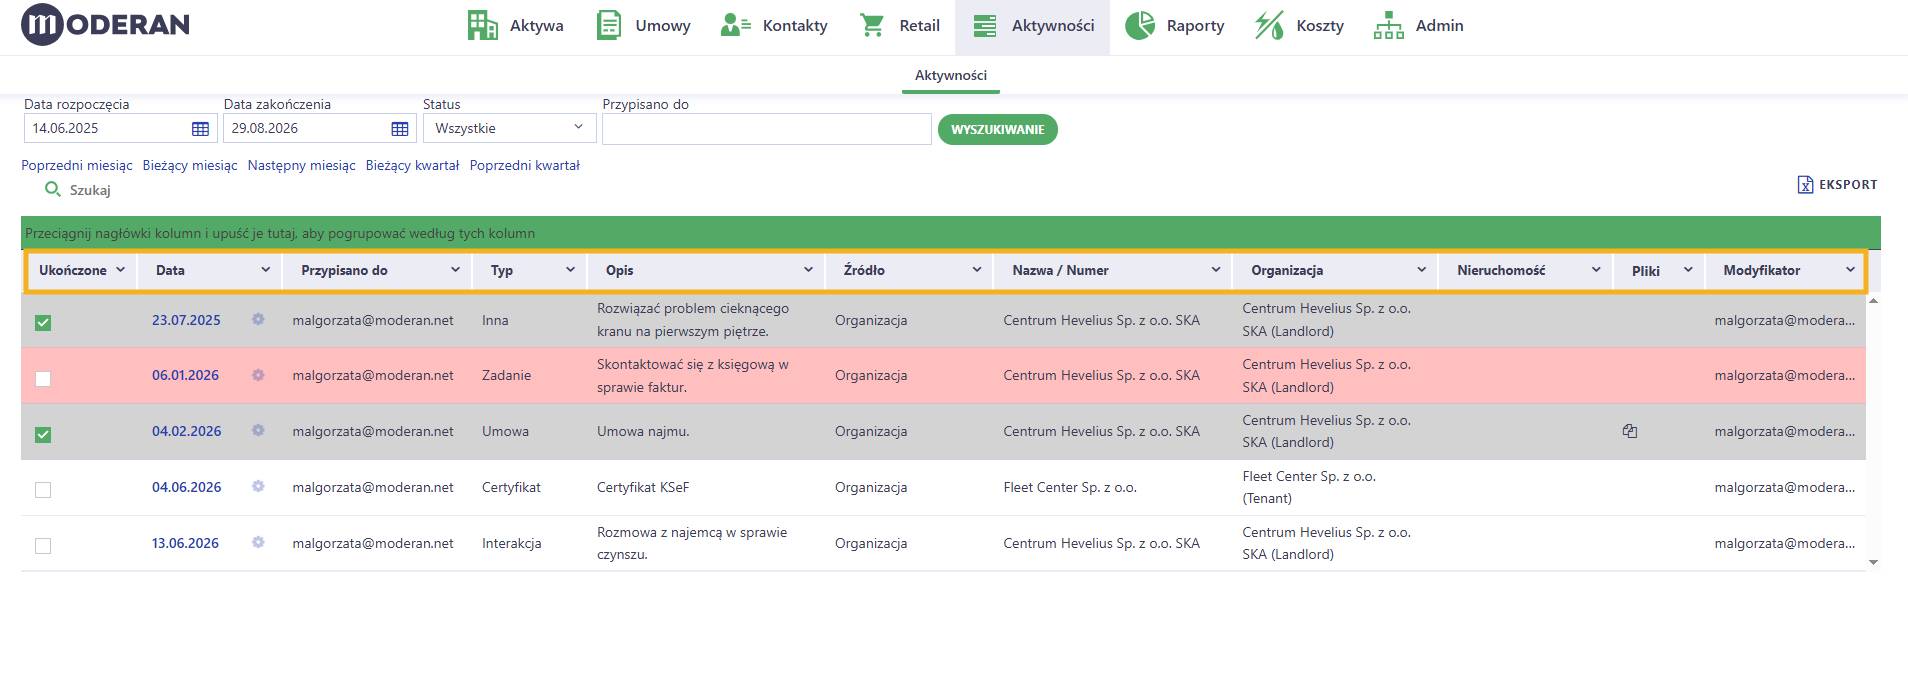Open the Typ column header menu
1908x693 pixels.
point(570,270)
